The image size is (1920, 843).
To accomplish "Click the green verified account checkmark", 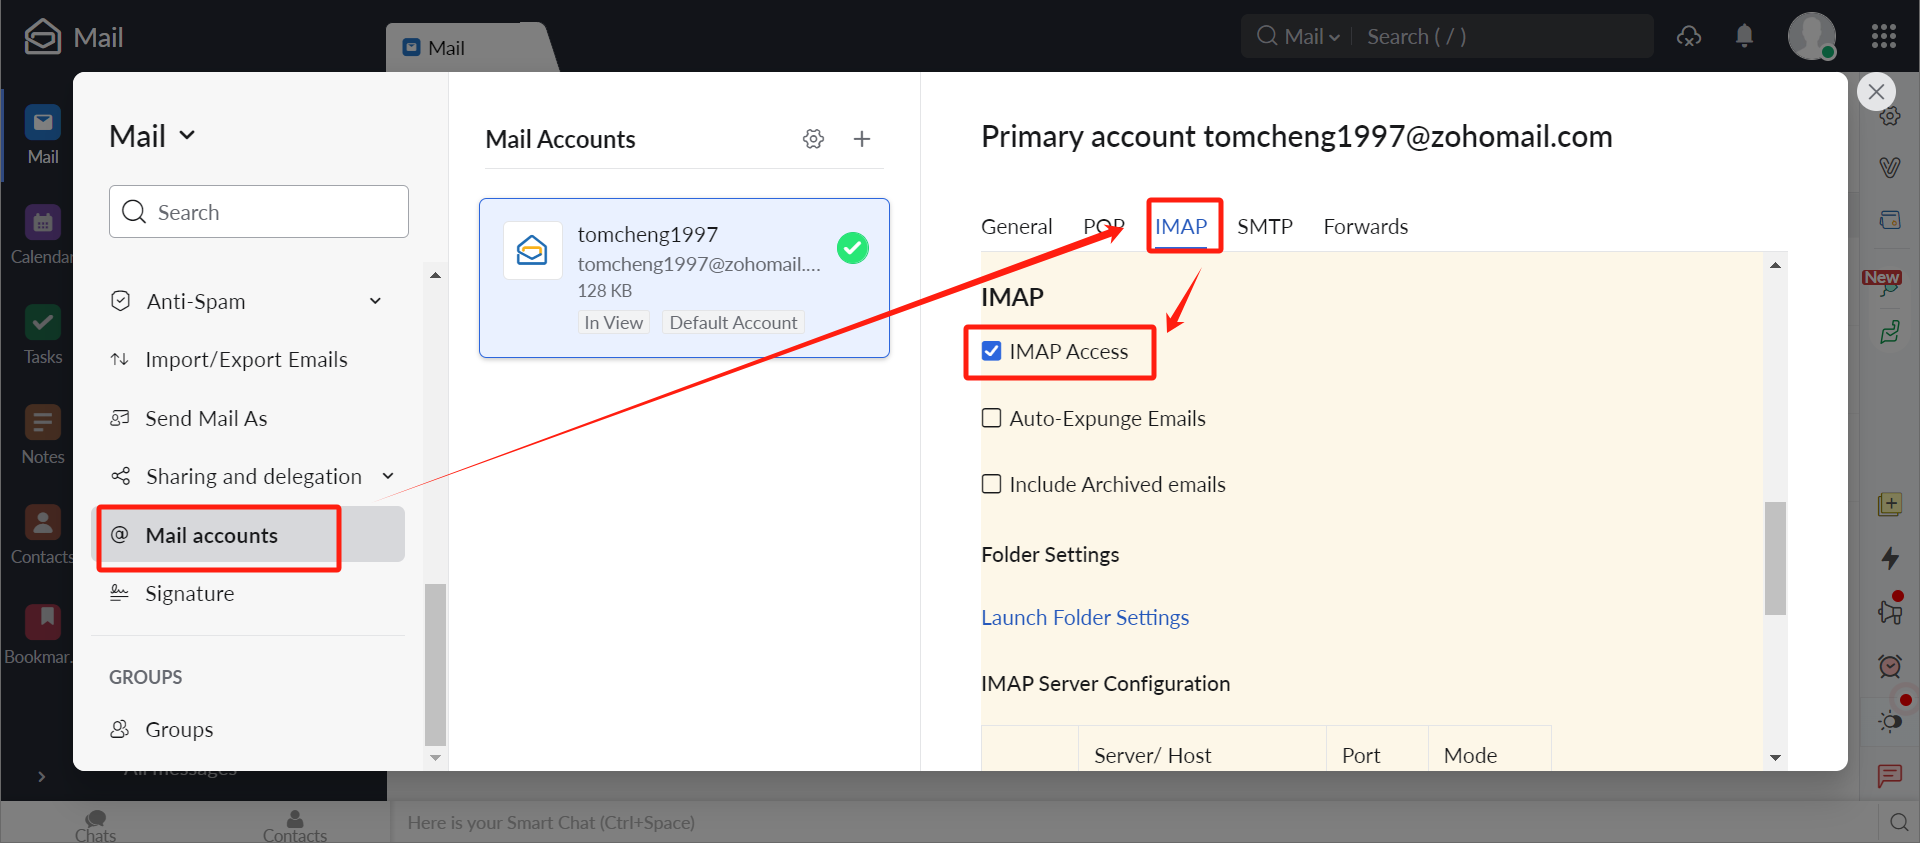I will coord(853,247).
